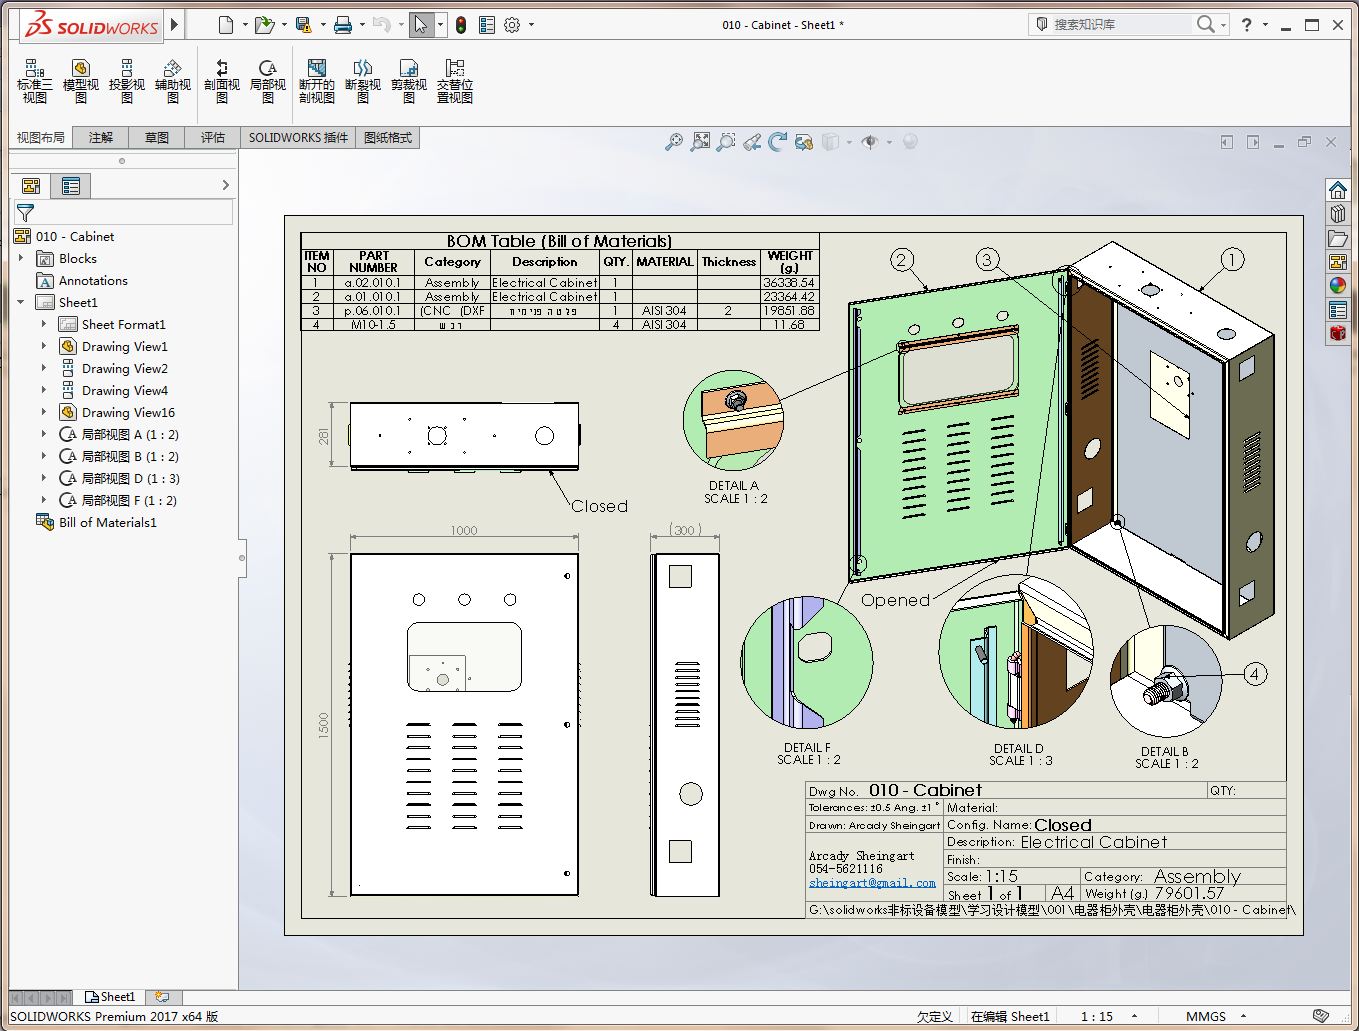Select Bill of Materials1 in the tree

click(107, 522)
